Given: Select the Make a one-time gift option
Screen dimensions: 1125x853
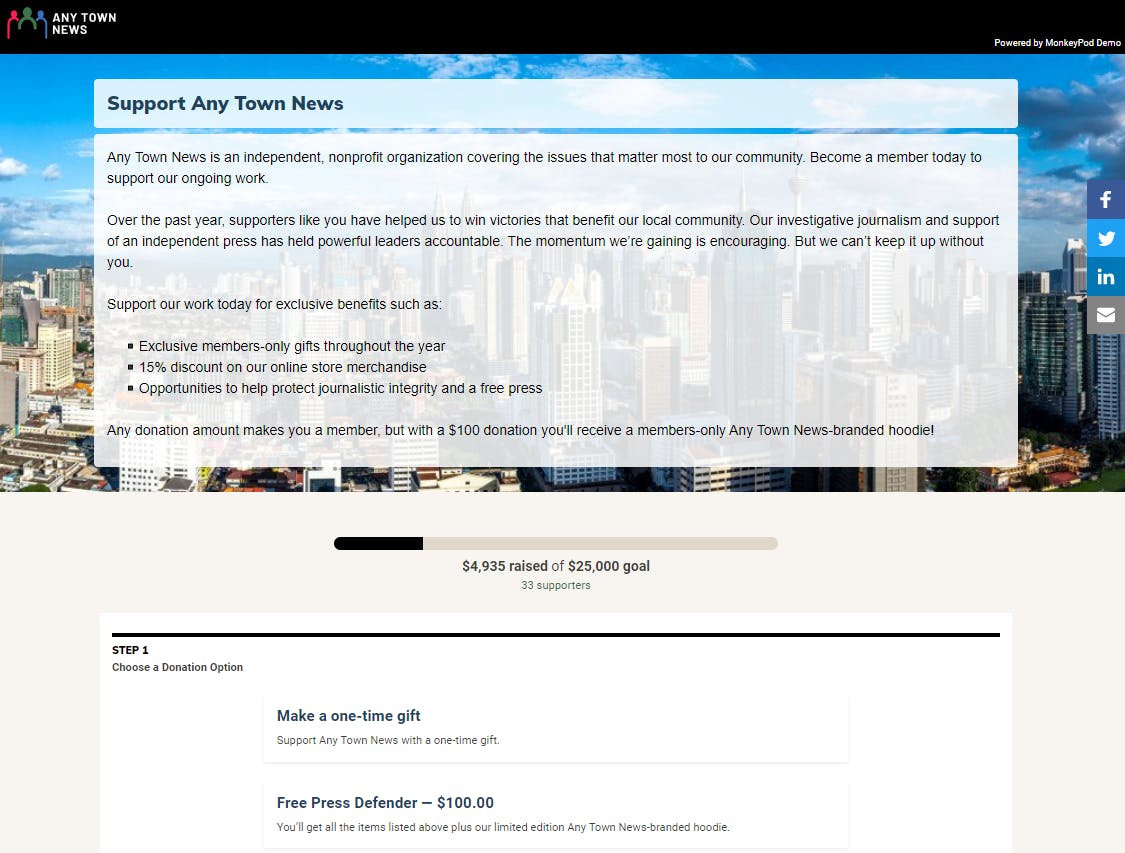Looking at the screenshot, I should click(x=555, y=727).
